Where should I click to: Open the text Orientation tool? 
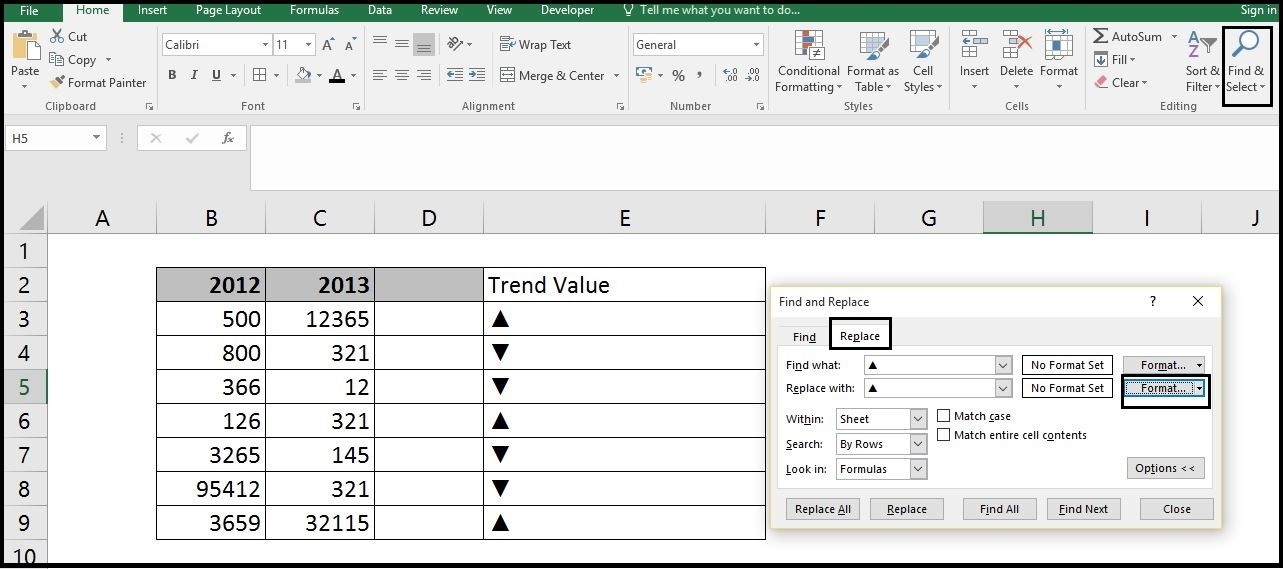(456, 44)
